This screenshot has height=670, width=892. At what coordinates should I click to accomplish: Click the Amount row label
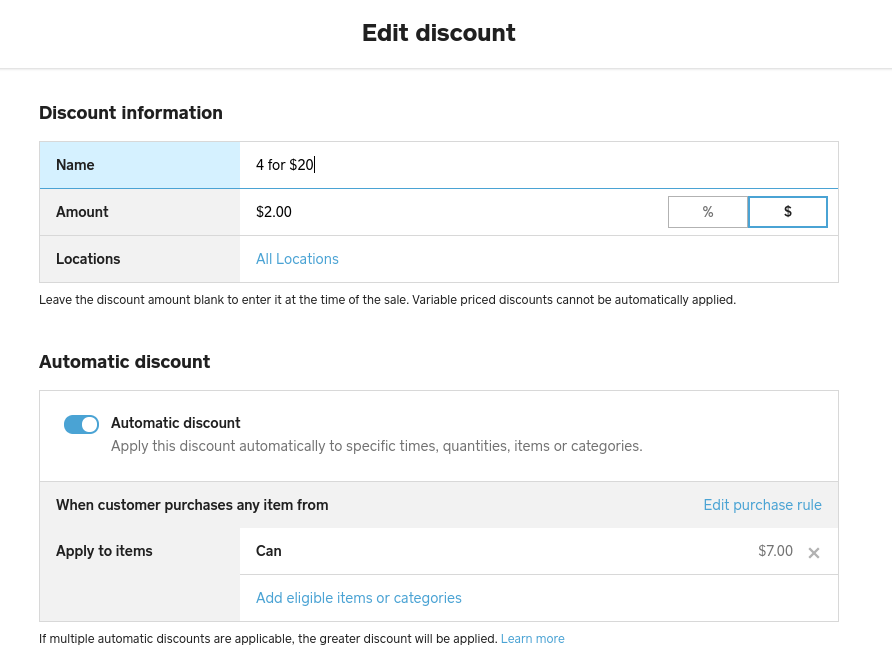82,212
